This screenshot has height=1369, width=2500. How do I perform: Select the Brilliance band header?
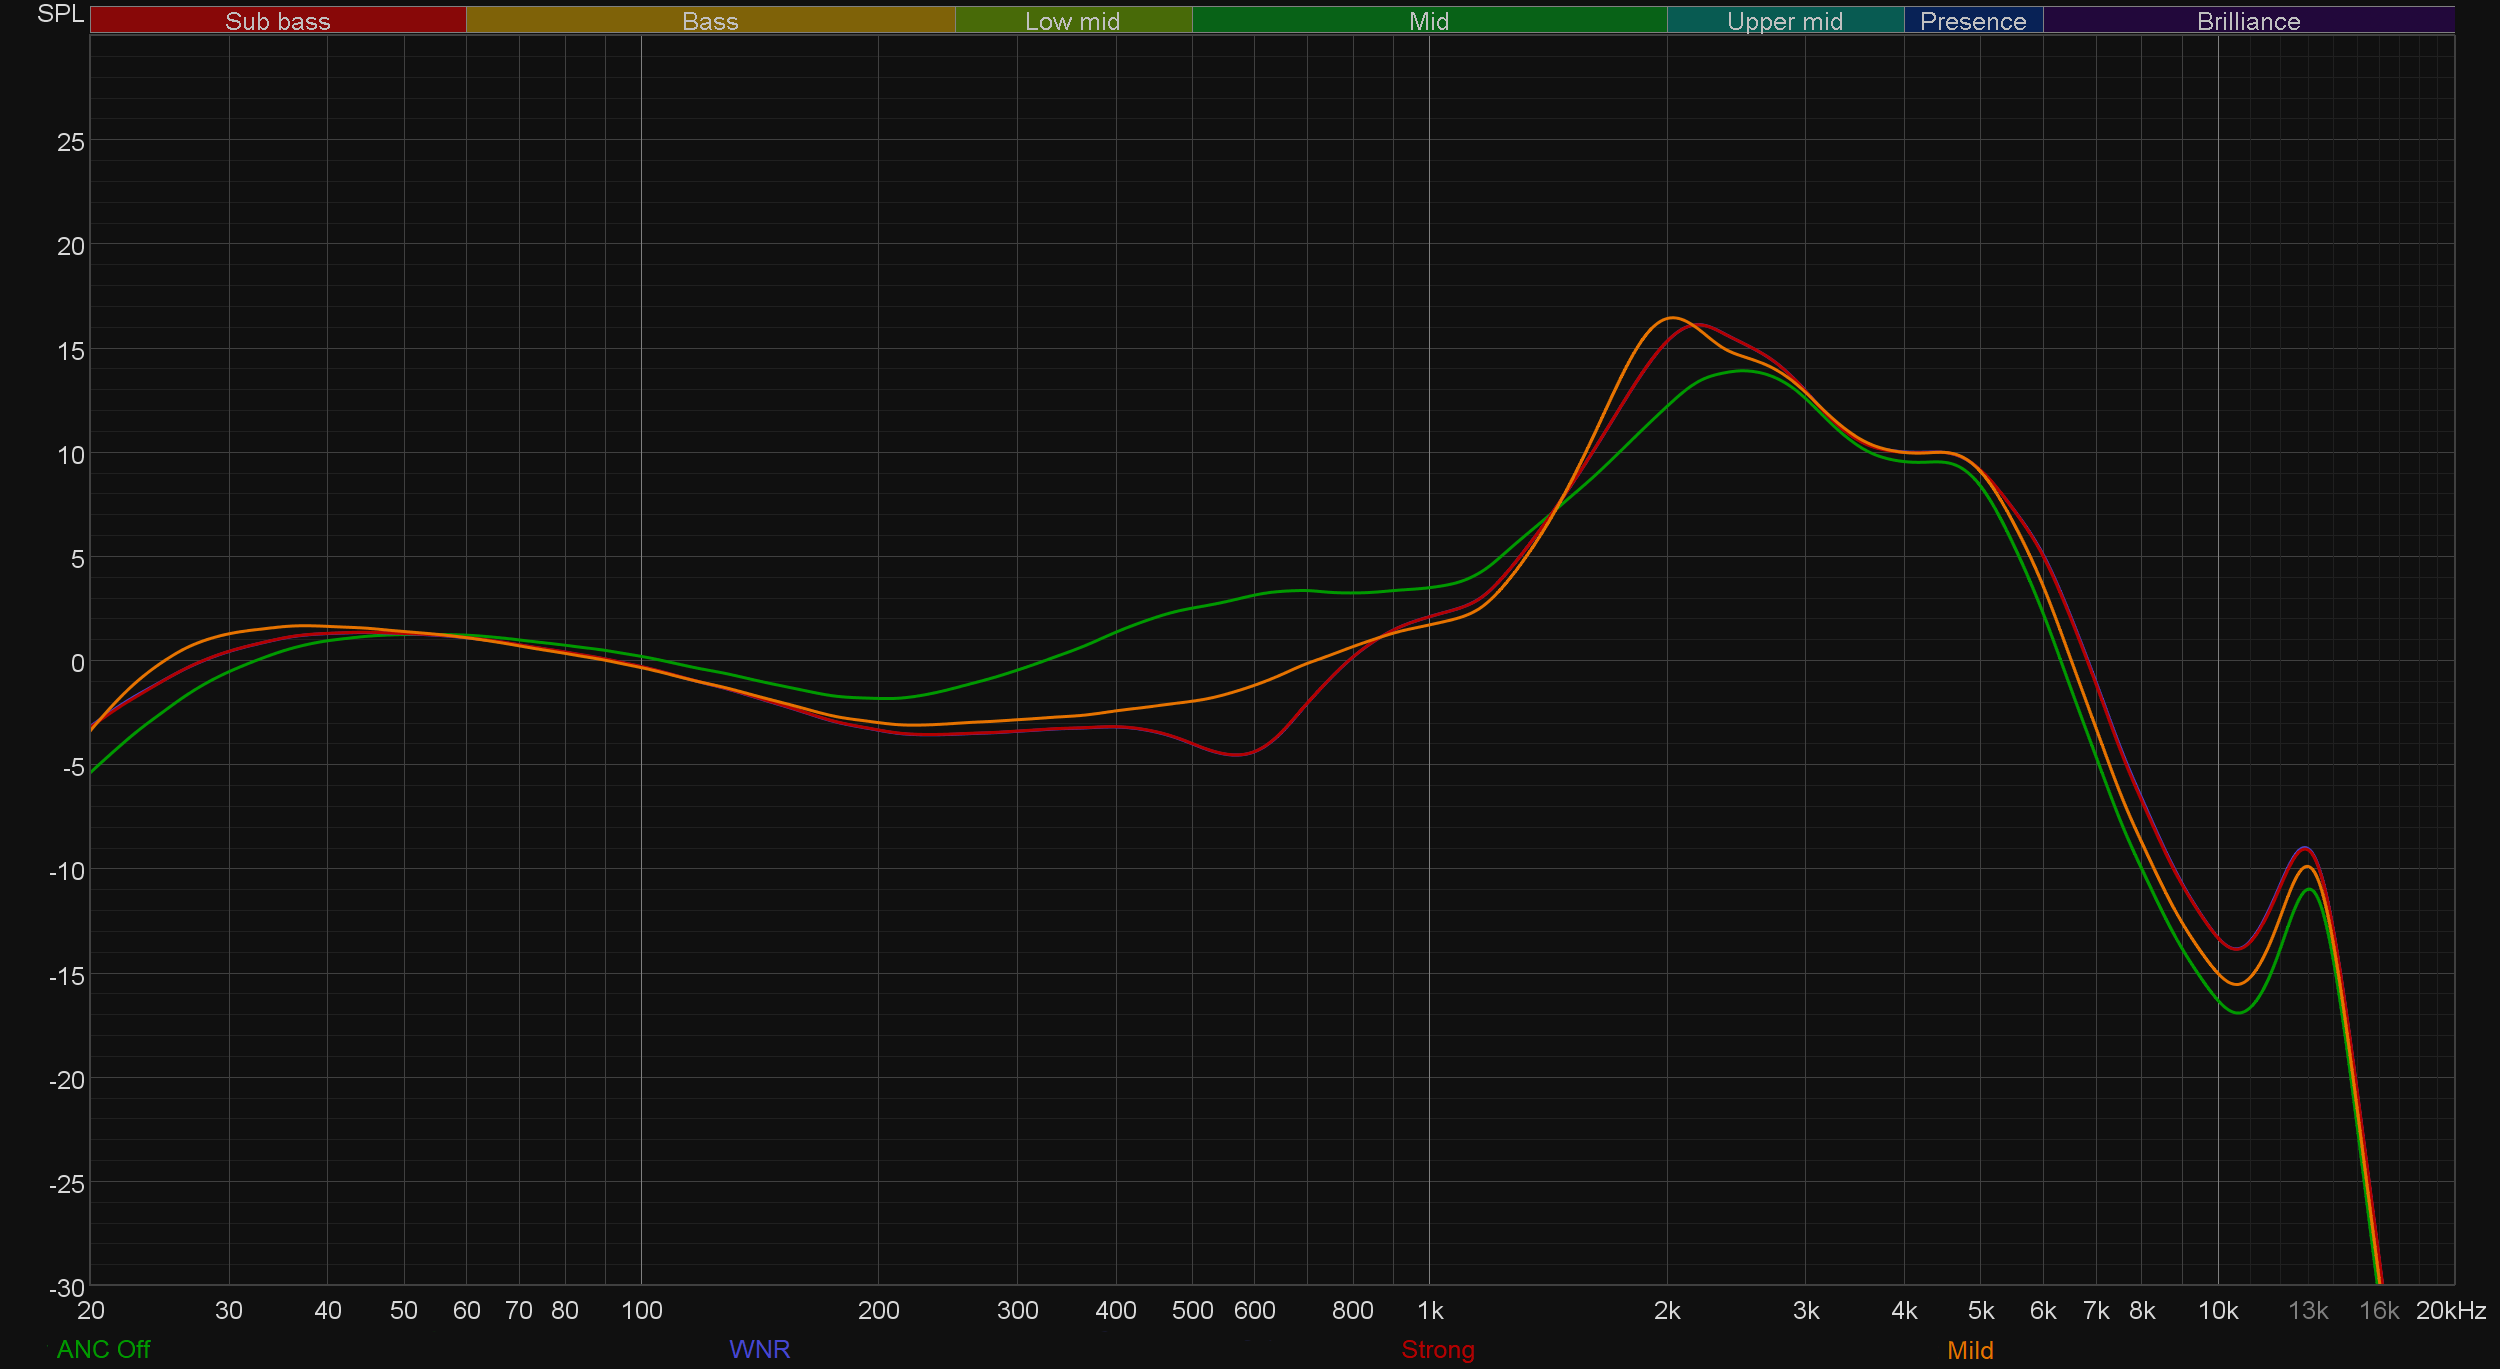(x=2248, y=21)
